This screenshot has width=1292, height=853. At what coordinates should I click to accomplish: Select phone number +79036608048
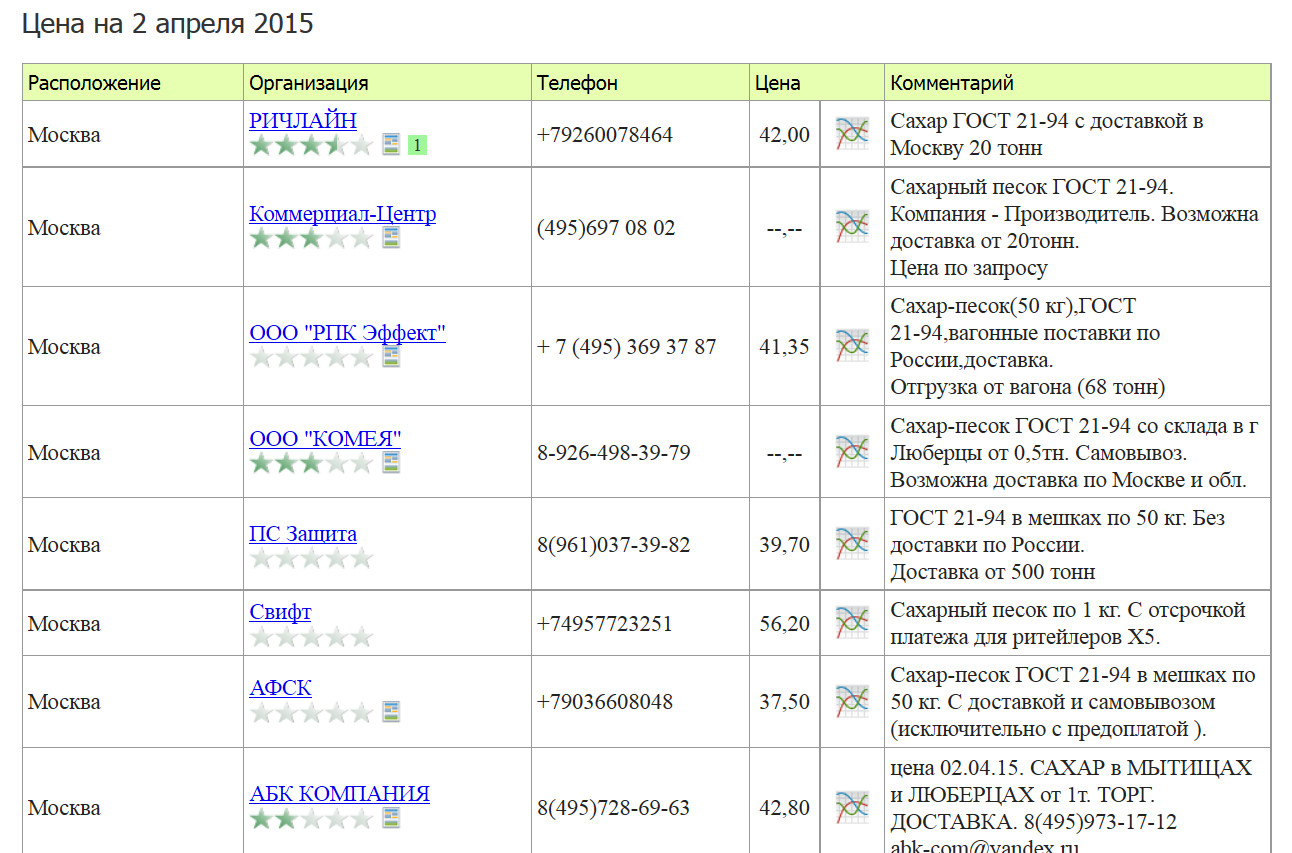(605, 702)
